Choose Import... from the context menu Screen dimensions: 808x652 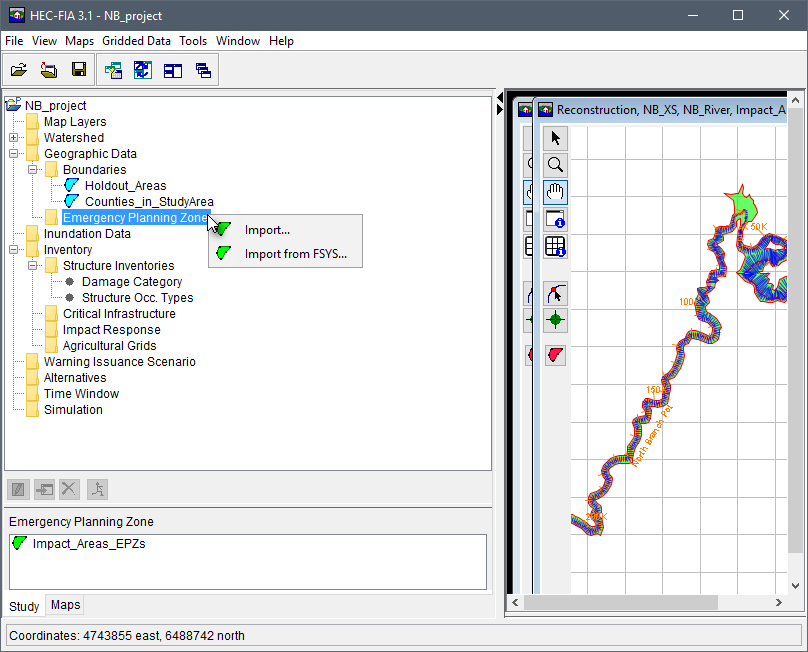267,230
